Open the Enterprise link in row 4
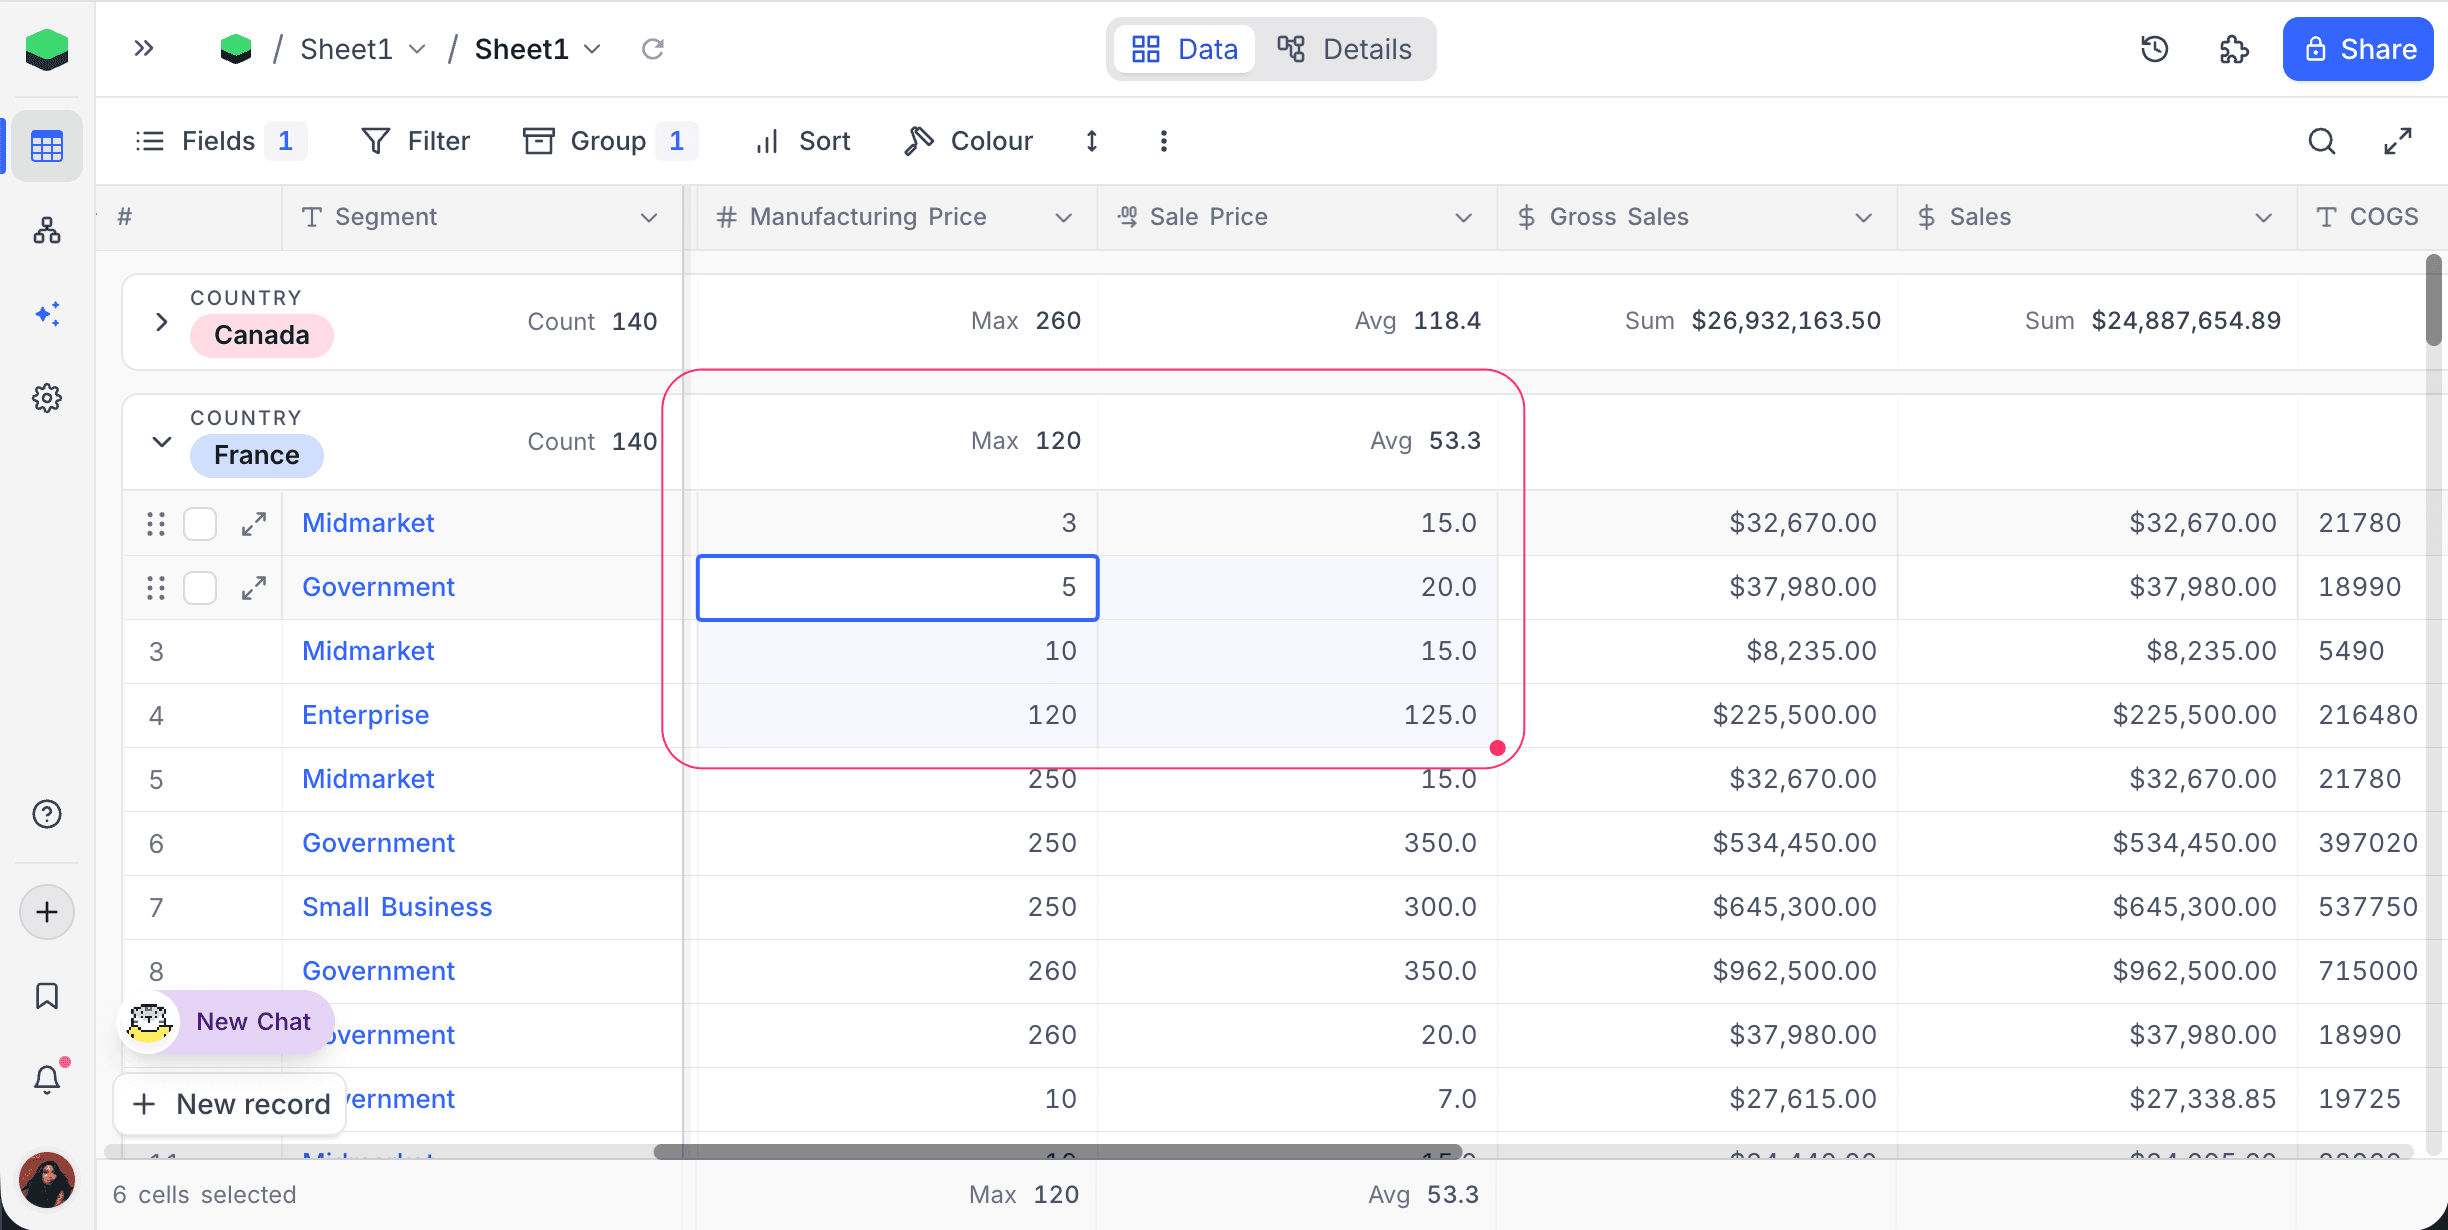 click(x=365, y=715)
